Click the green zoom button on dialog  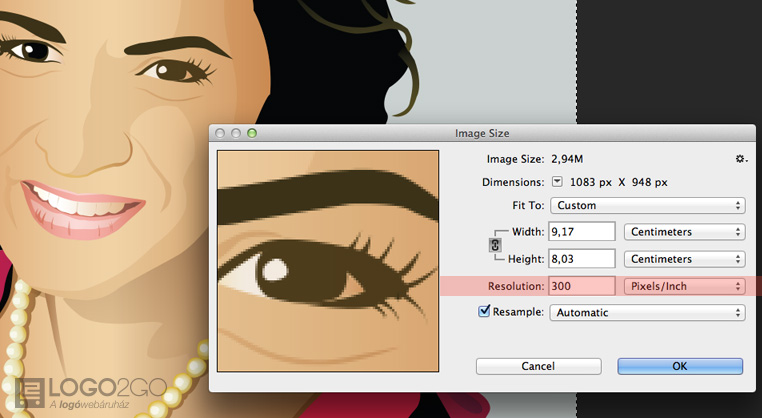pyautogui.click(x=252, y=133)
